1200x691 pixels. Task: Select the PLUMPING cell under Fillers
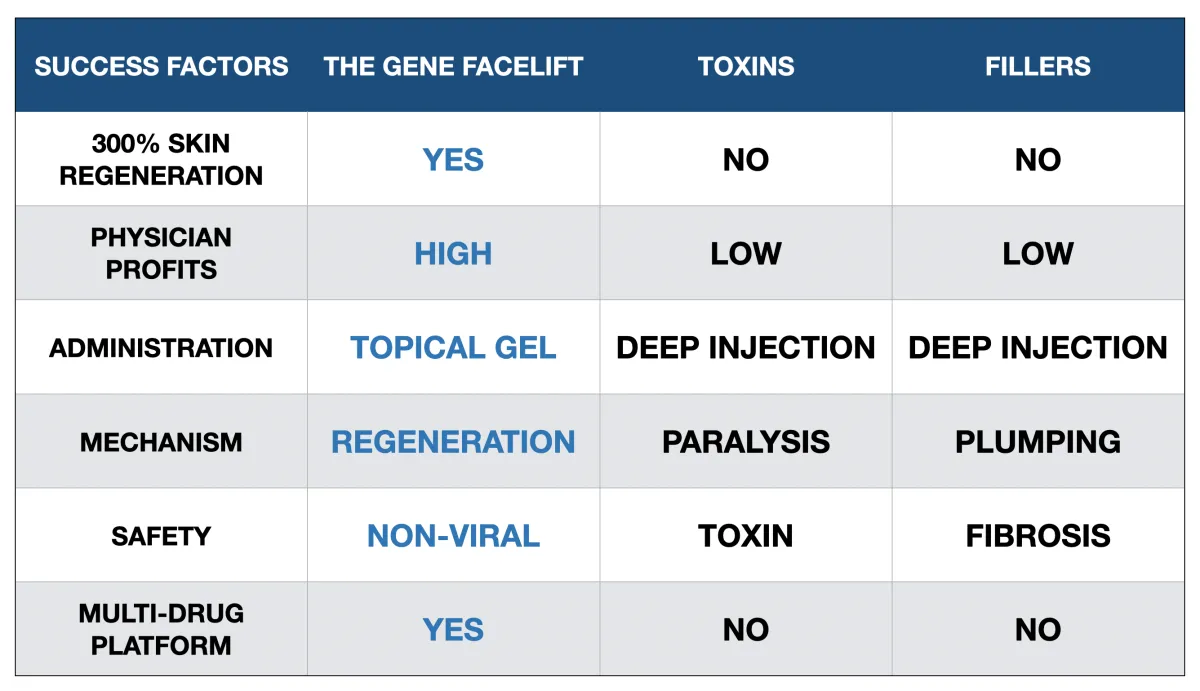point(1038,441)
